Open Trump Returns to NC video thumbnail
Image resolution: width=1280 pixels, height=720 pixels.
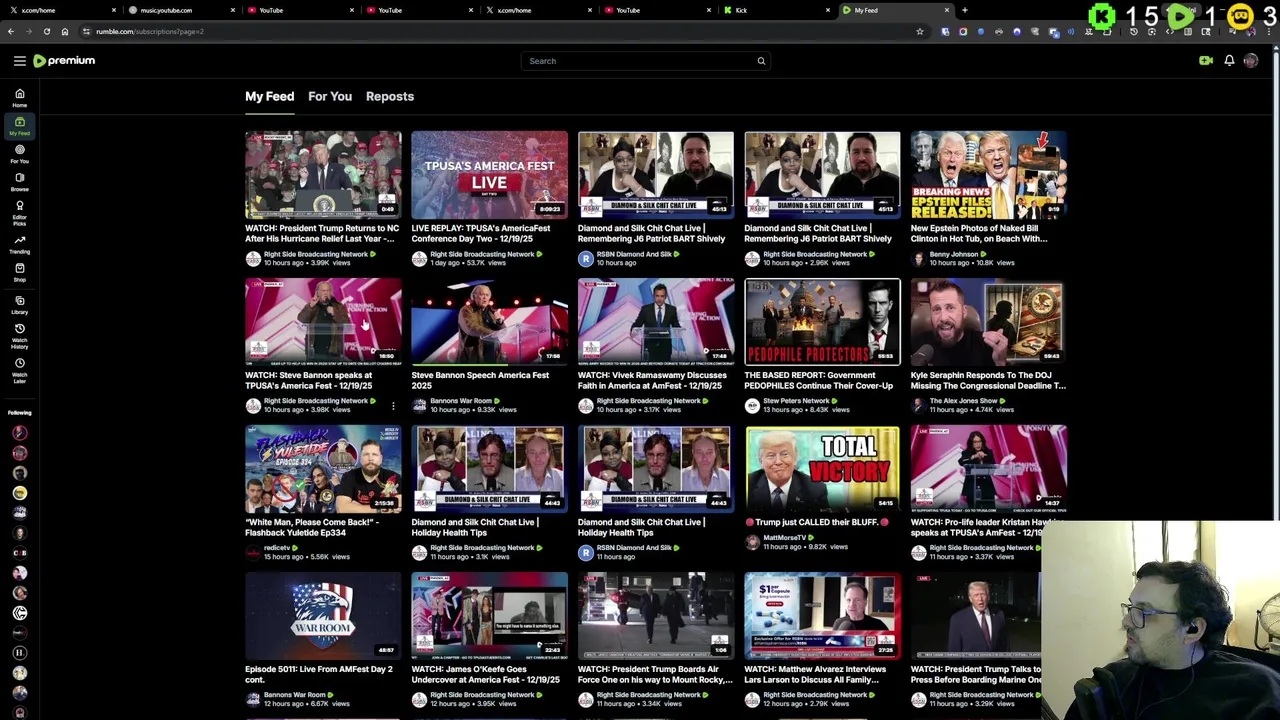click(x=323, y=174)
